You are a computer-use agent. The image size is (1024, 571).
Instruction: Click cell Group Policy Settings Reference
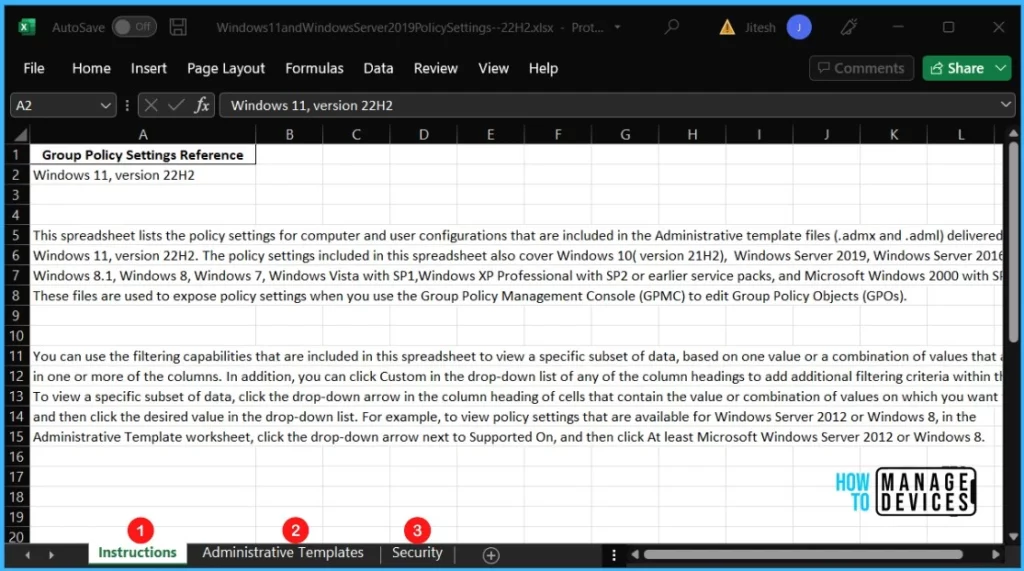click(x=142, y=155)
